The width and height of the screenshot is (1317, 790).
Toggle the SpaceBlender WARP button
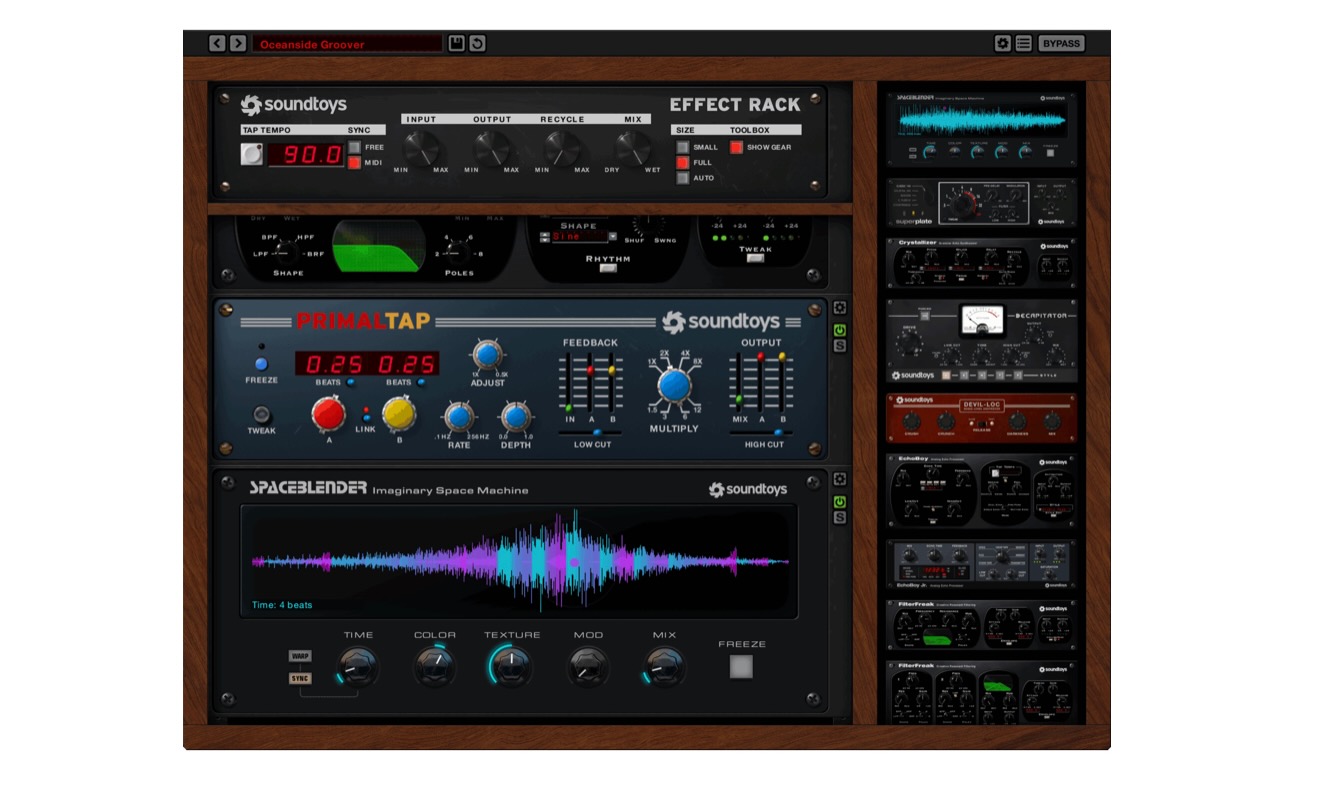pos(299,656)
